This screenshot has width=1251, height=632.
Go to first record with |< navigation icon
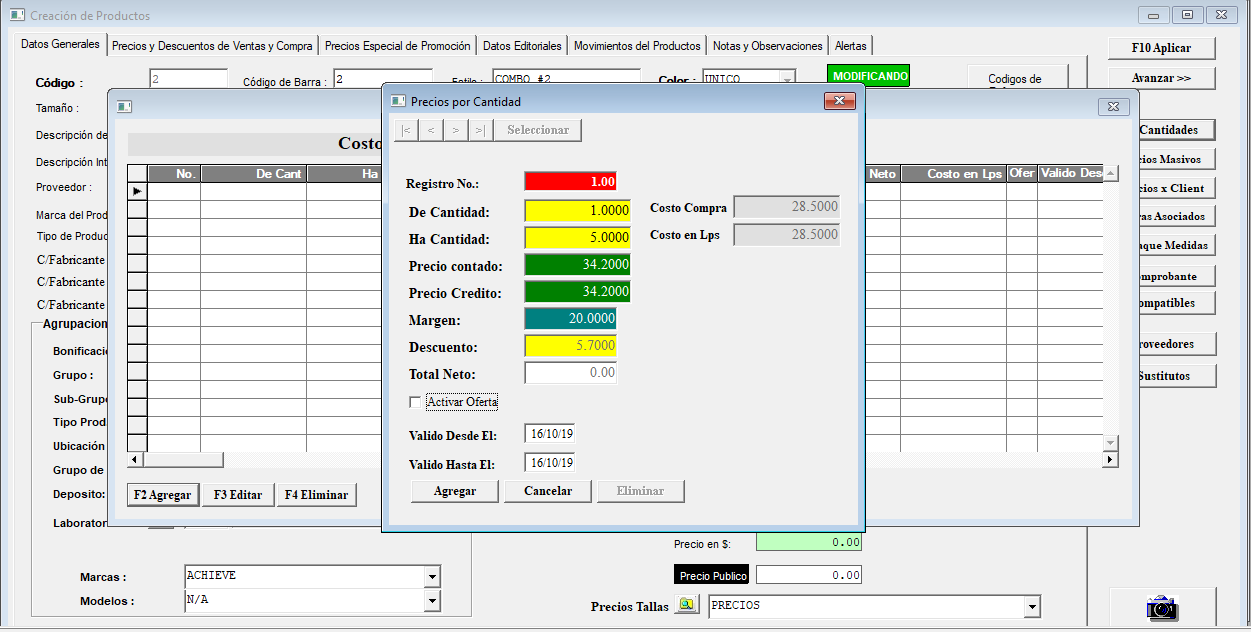406,130
